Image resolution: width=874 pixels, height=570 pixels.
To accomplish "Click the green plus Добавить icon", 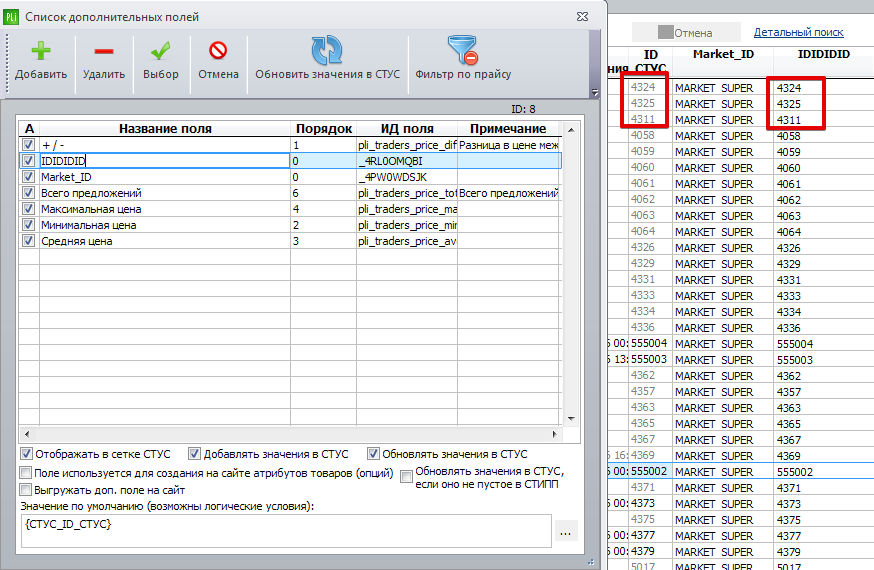I will click(x=41, y=51).
